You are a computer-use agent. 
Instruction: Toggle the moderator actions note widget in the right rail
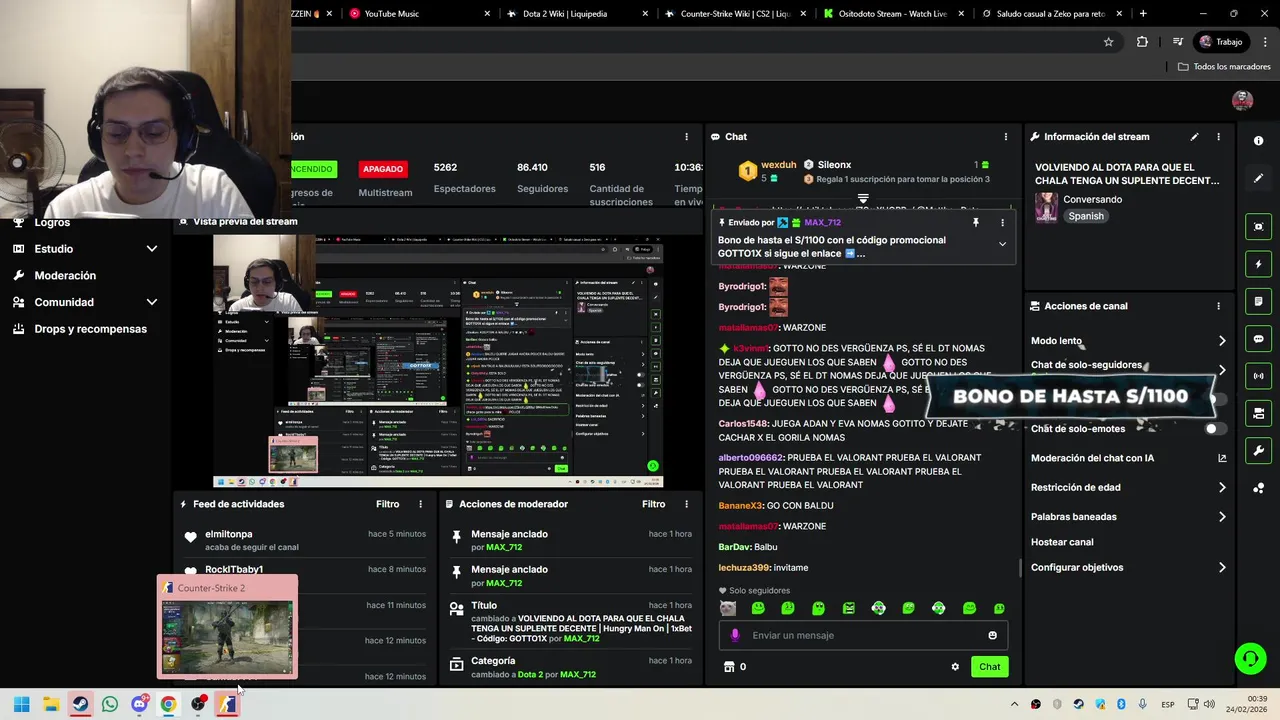(x=1258, y=301)
